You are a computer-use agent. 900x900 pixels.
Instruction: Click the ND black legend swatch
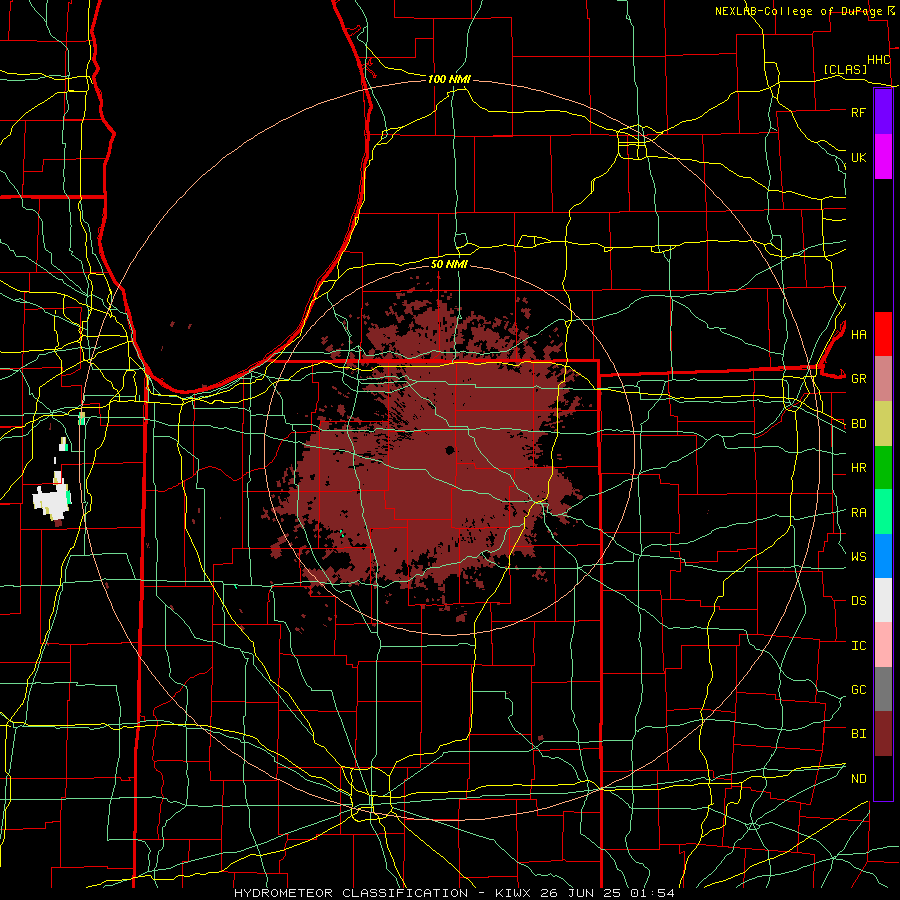883,778
